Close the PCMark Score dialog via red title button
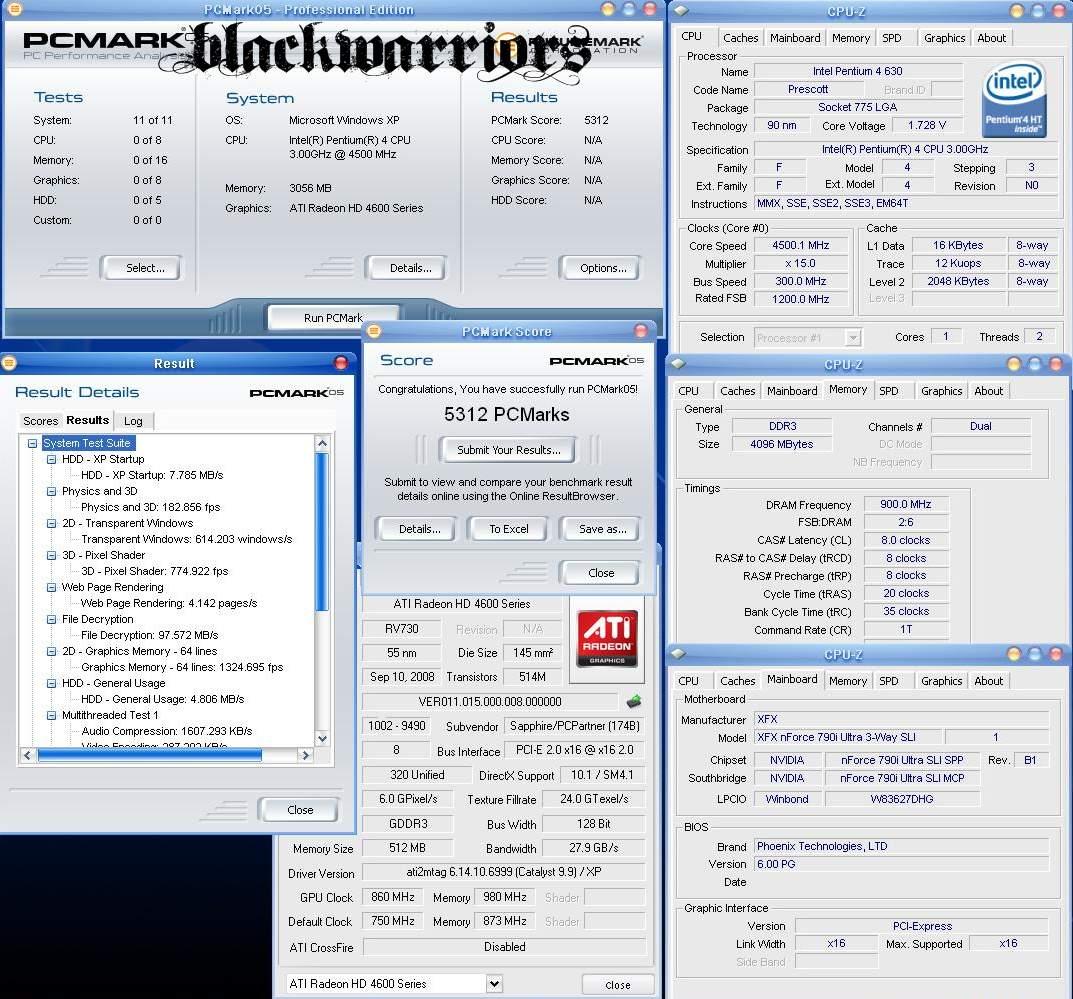1073x999 pixels. [641, 331]
